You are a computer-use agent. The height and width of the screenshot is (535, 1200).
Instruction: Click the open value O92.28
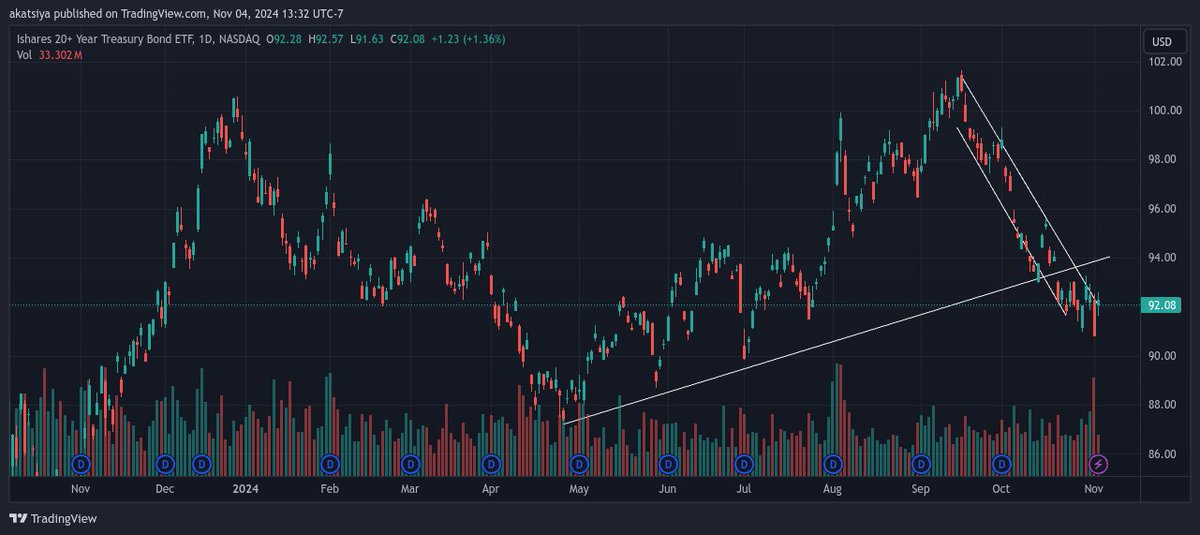point(286,39)
